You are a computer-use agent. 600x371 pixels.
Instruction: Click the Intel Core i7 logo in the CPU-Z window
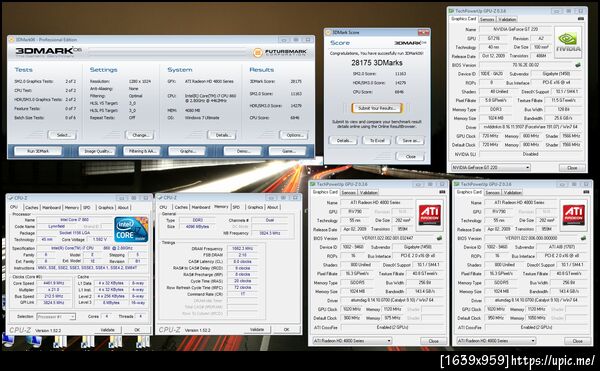click(131, 229)
